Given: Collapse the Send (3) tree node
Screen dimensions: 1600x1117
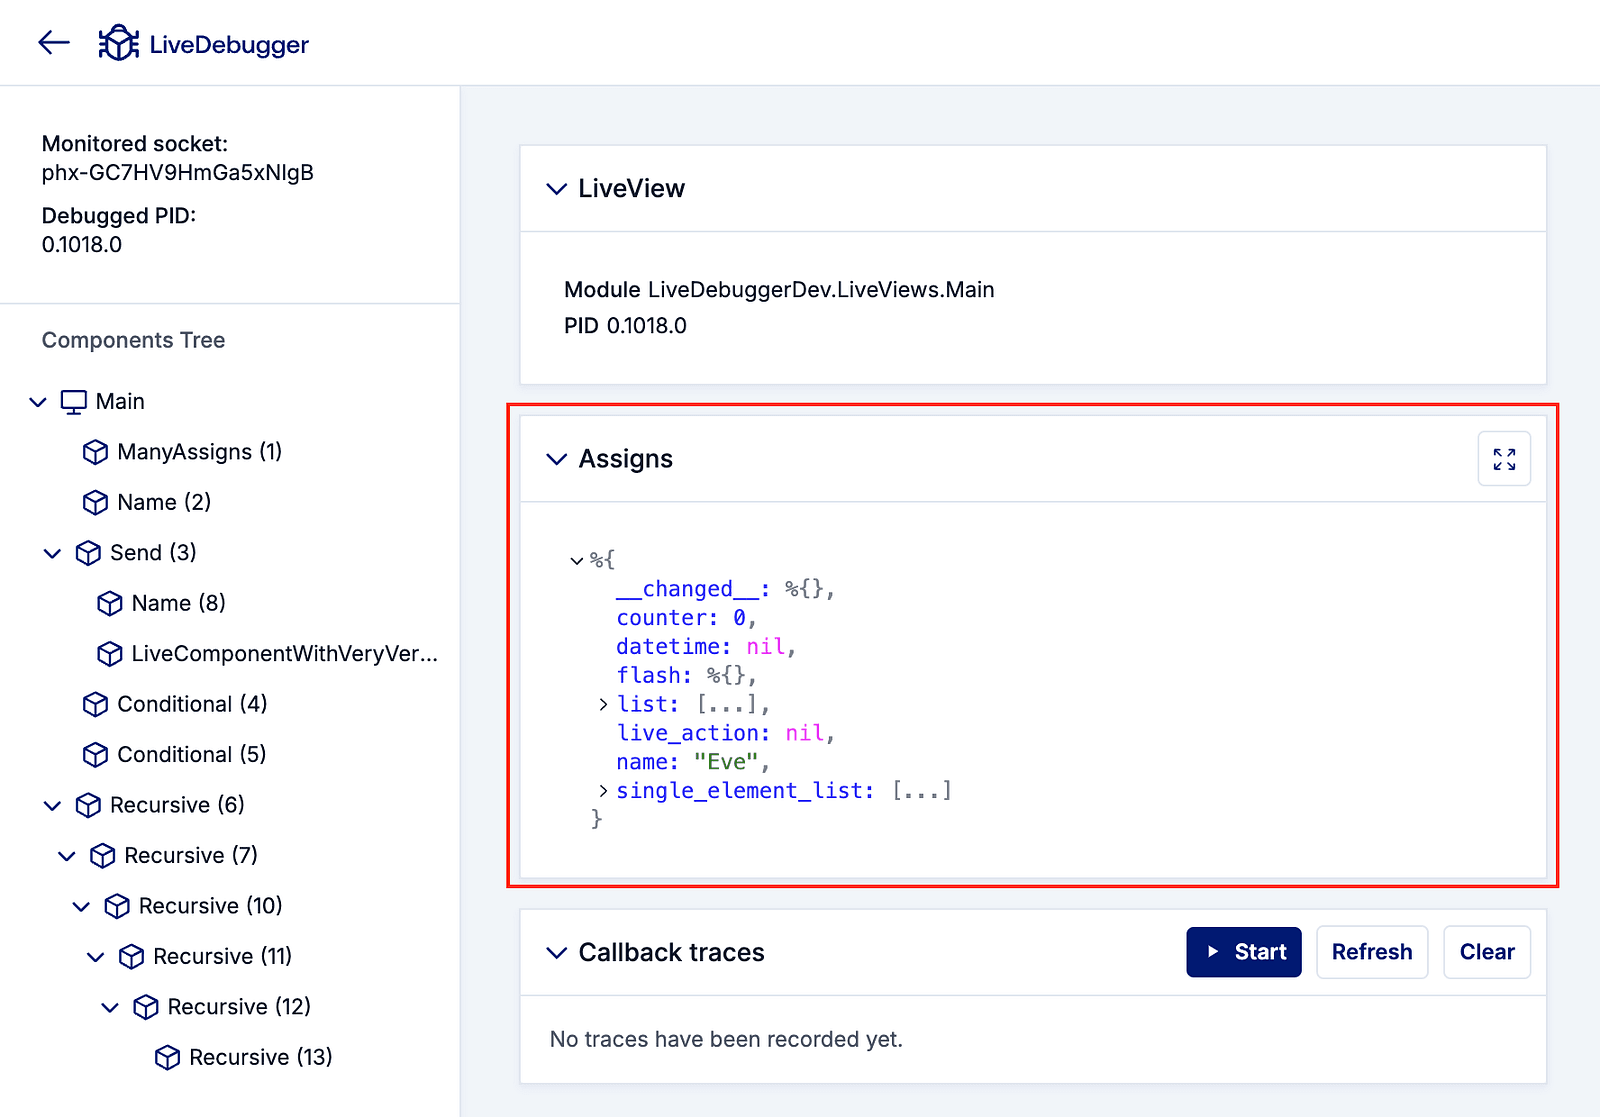Looking at the screenshot, I should coord(52,553).
